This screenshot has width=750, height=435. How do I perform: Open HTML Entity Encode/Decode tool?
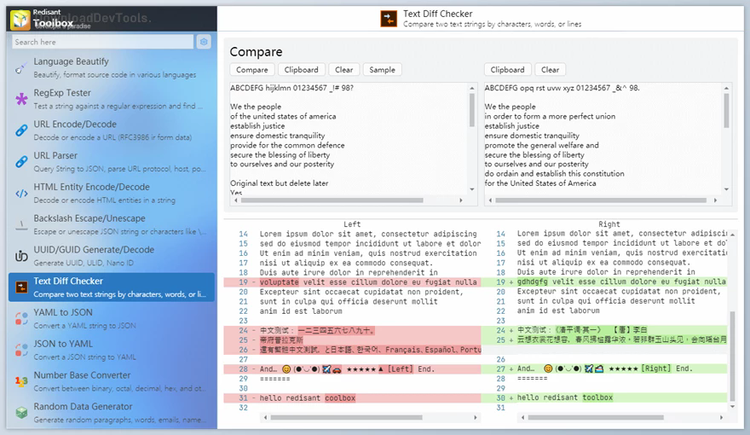point(111,193)
